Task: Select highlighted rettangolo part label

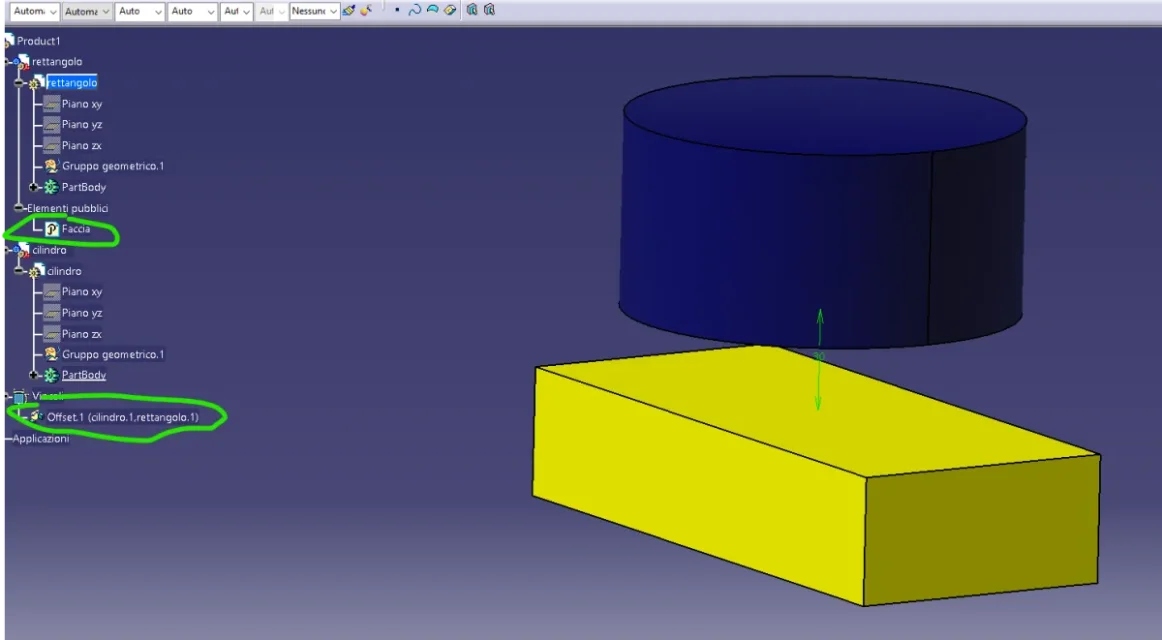Action: point(72,83)
